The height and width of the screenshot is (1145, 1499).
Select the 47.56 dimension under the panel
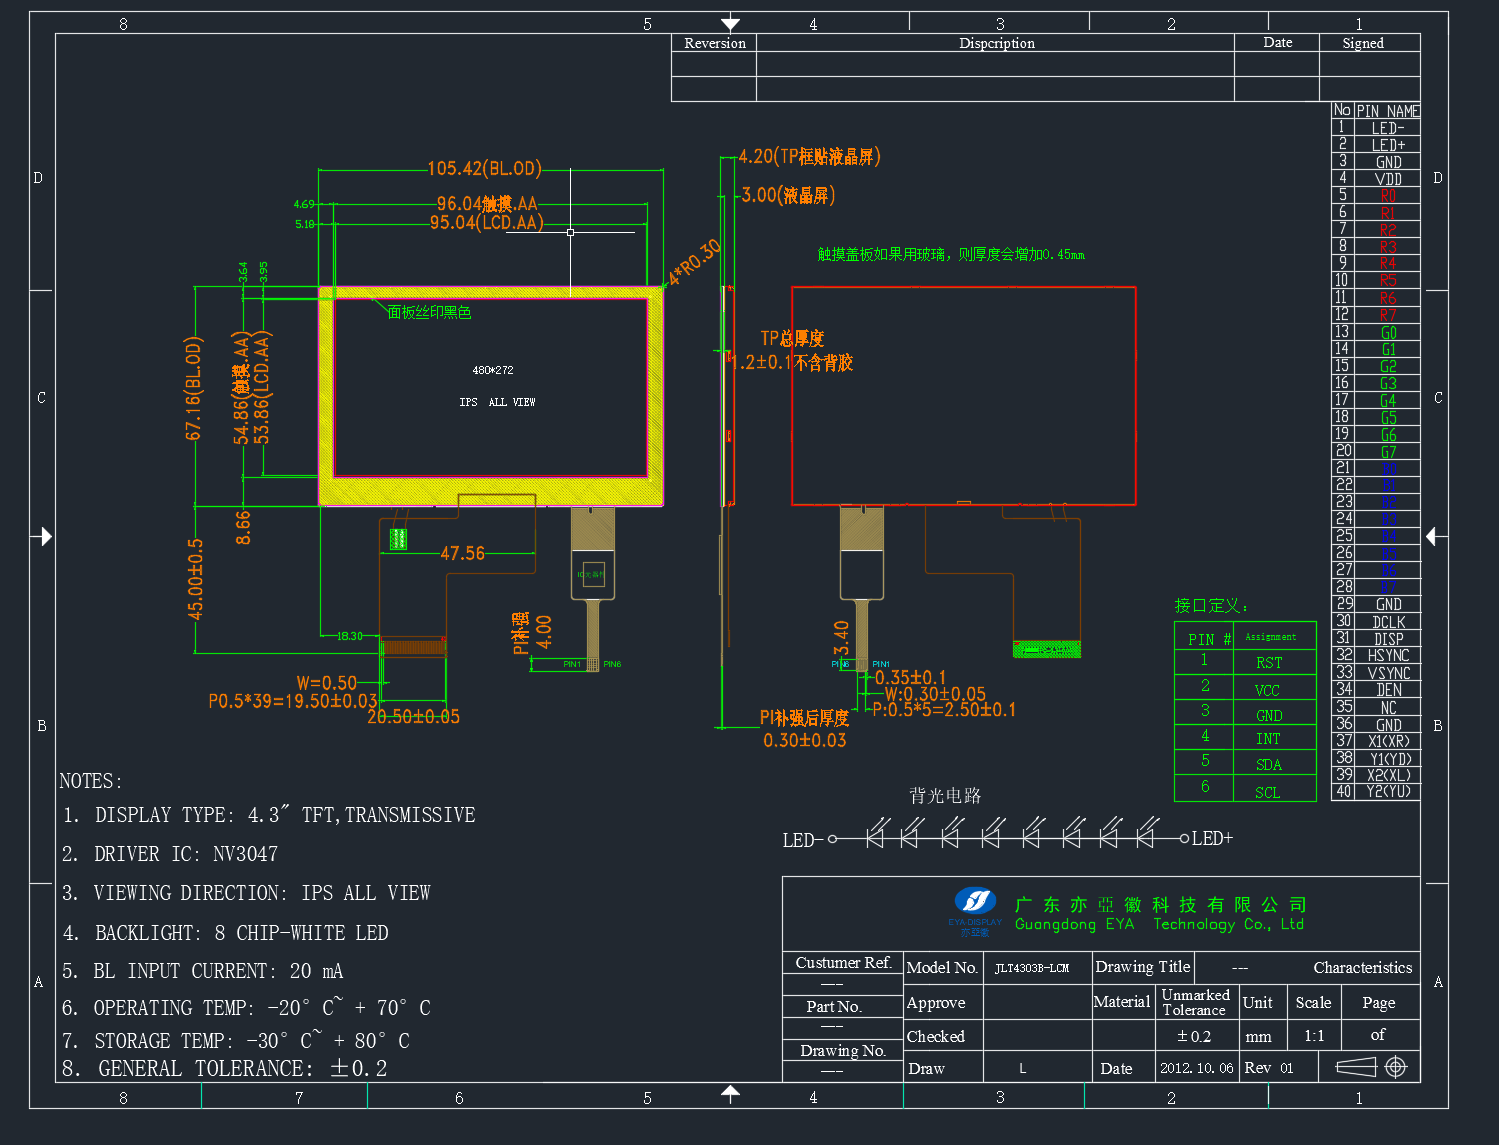[x=462, y=553]
